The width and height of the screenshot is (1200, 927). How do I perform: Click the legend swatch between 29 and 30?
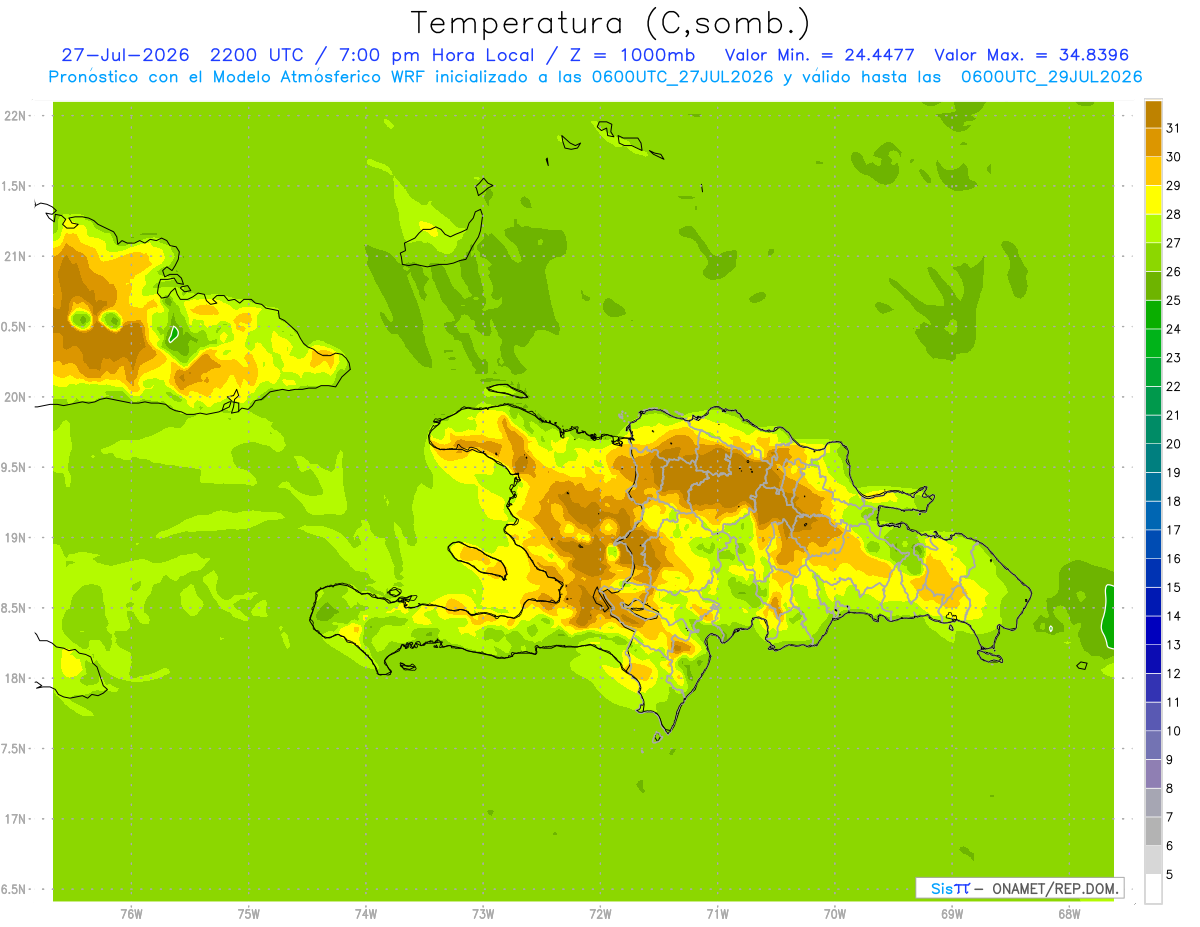(1153, 171)
